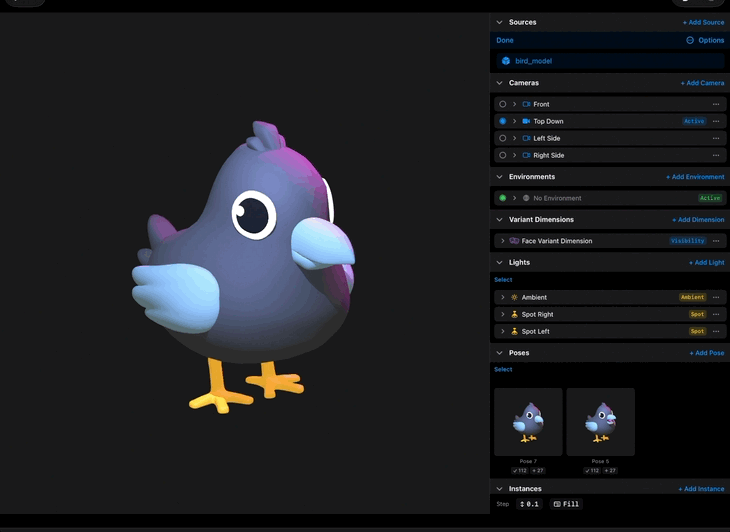
Task: Expand the No Environment row
Action: click(514, 198)
